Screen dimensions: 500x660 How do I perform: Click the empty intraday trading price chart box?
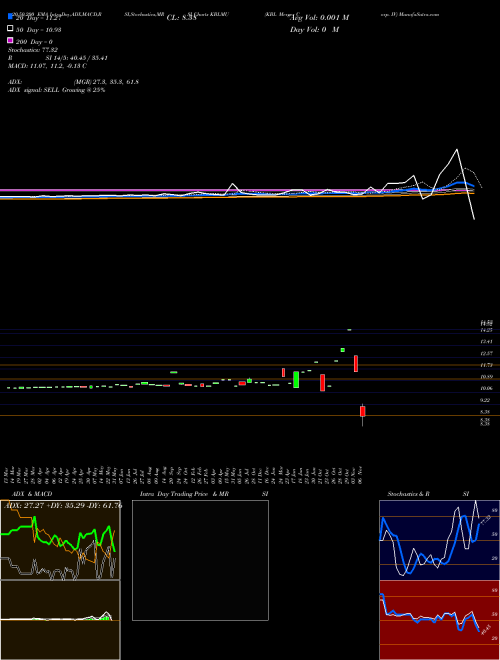200,560
